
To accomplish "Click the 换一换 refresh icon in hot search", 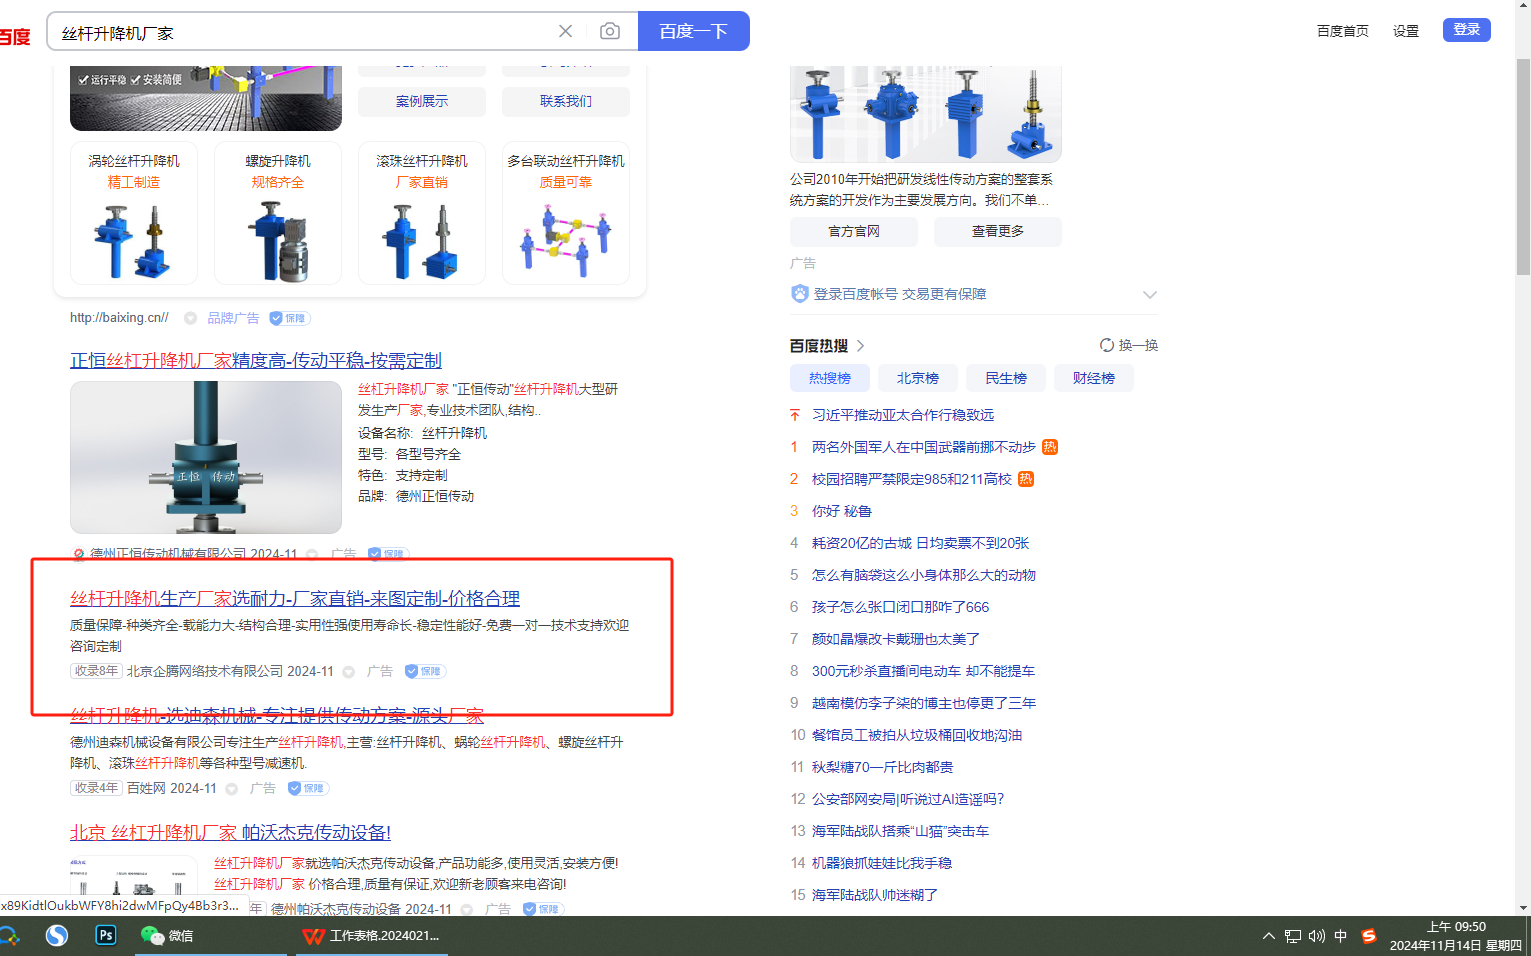I will pos(1107,345).
